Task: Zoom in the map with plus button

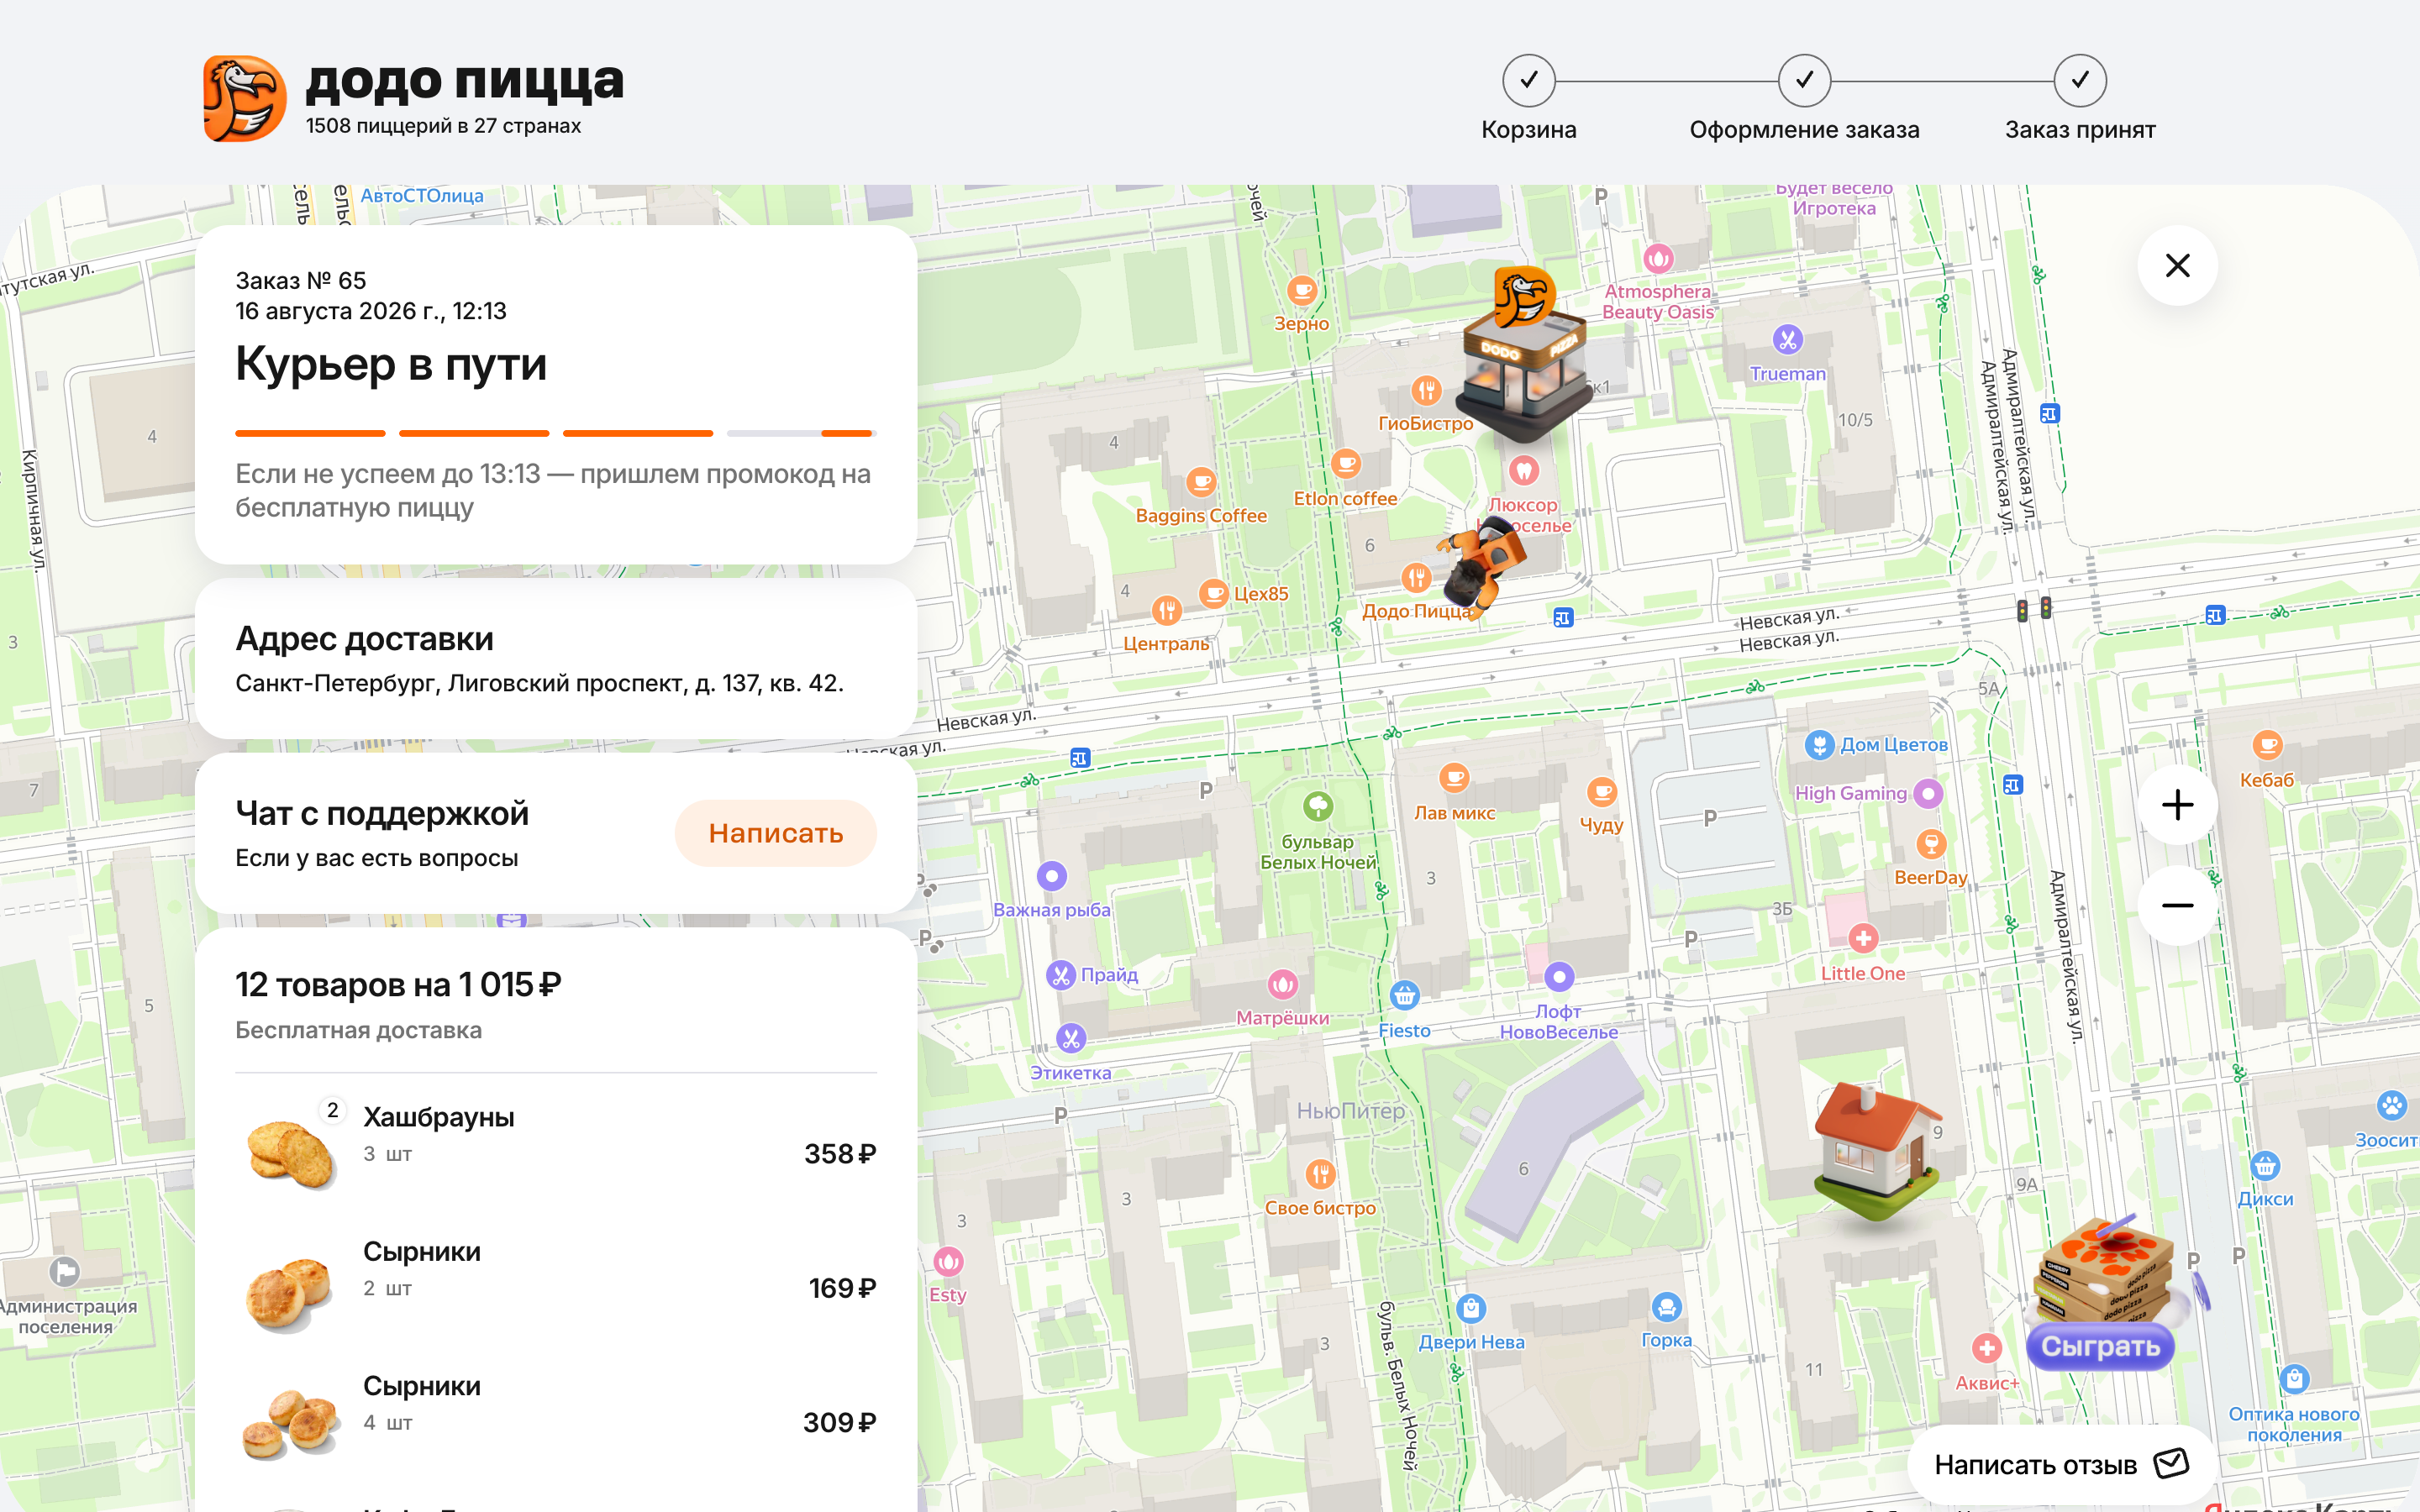Action: coord(2177,804)
